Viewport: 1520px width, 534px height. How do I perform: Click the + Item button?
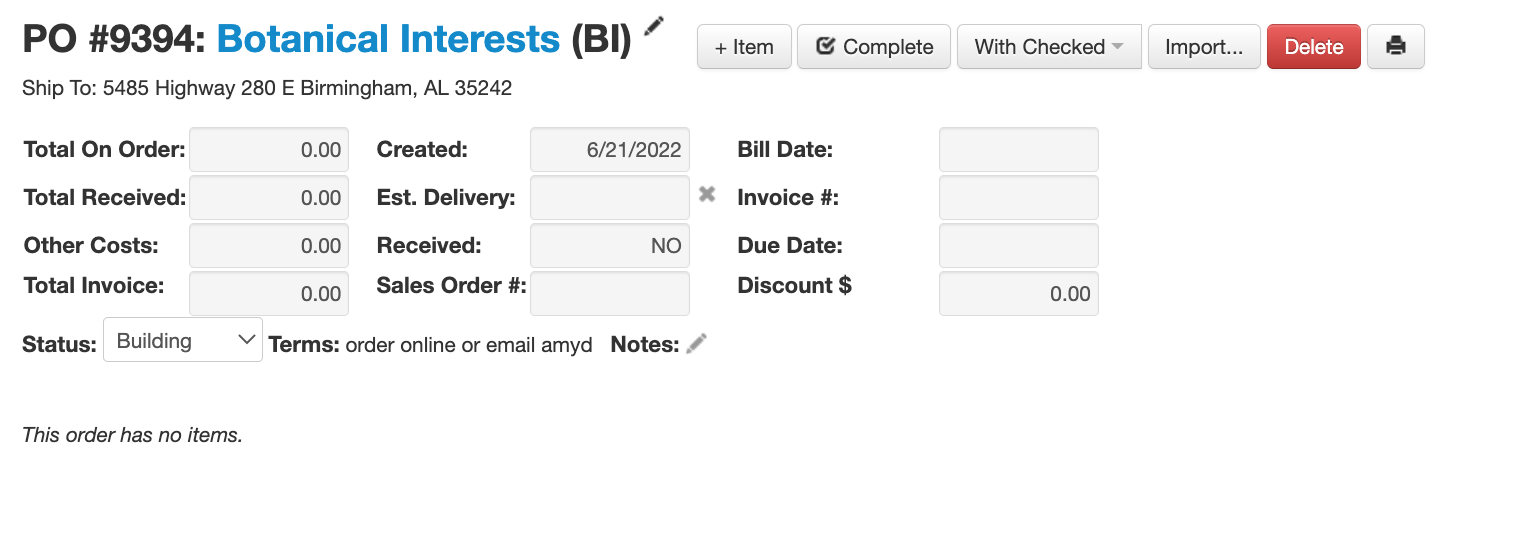744,47
